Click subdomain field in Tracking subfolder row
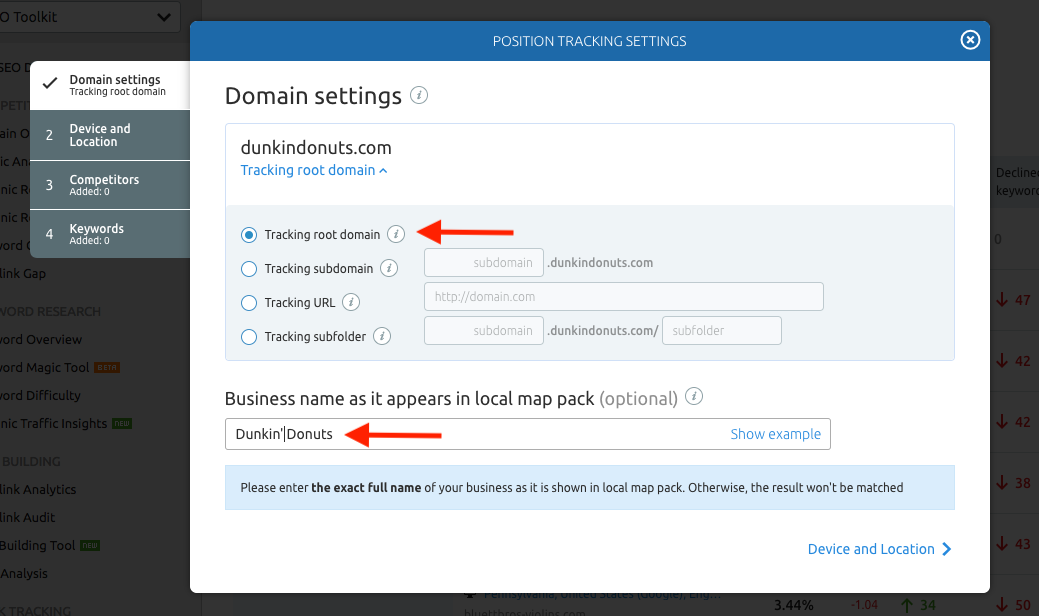Viewport: 1039px width, 616px height. click(484, 331)
